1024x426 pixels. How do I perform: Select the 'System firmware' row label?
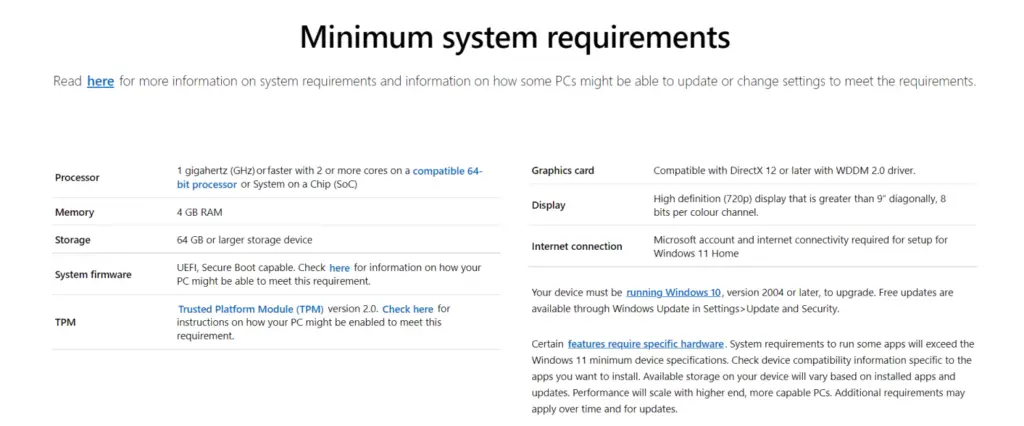click(93, 274)
